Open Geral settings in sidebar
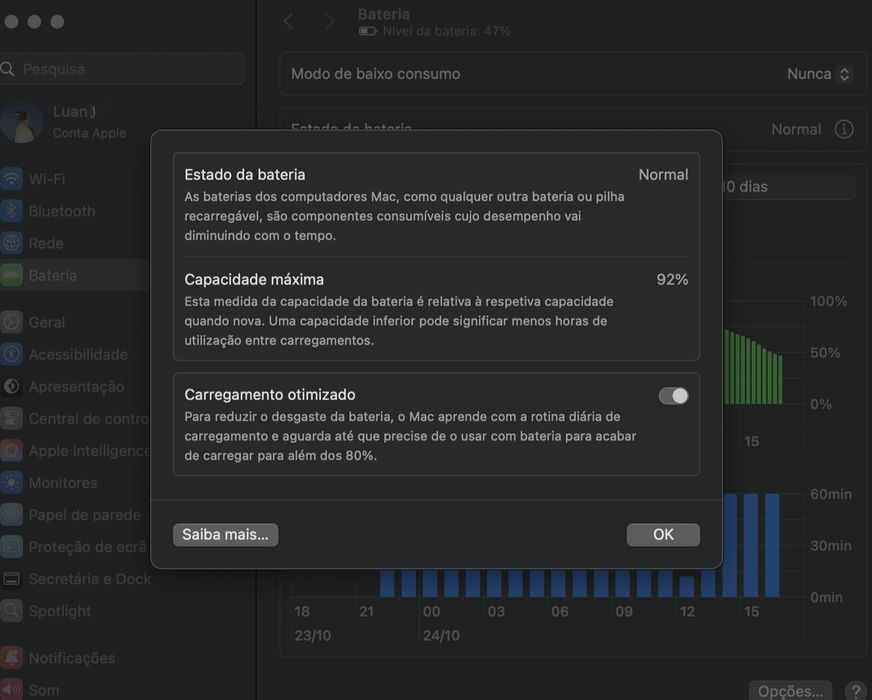Image resolution: width=872 pixels, height=700 pixels. (x=33, y=322)
